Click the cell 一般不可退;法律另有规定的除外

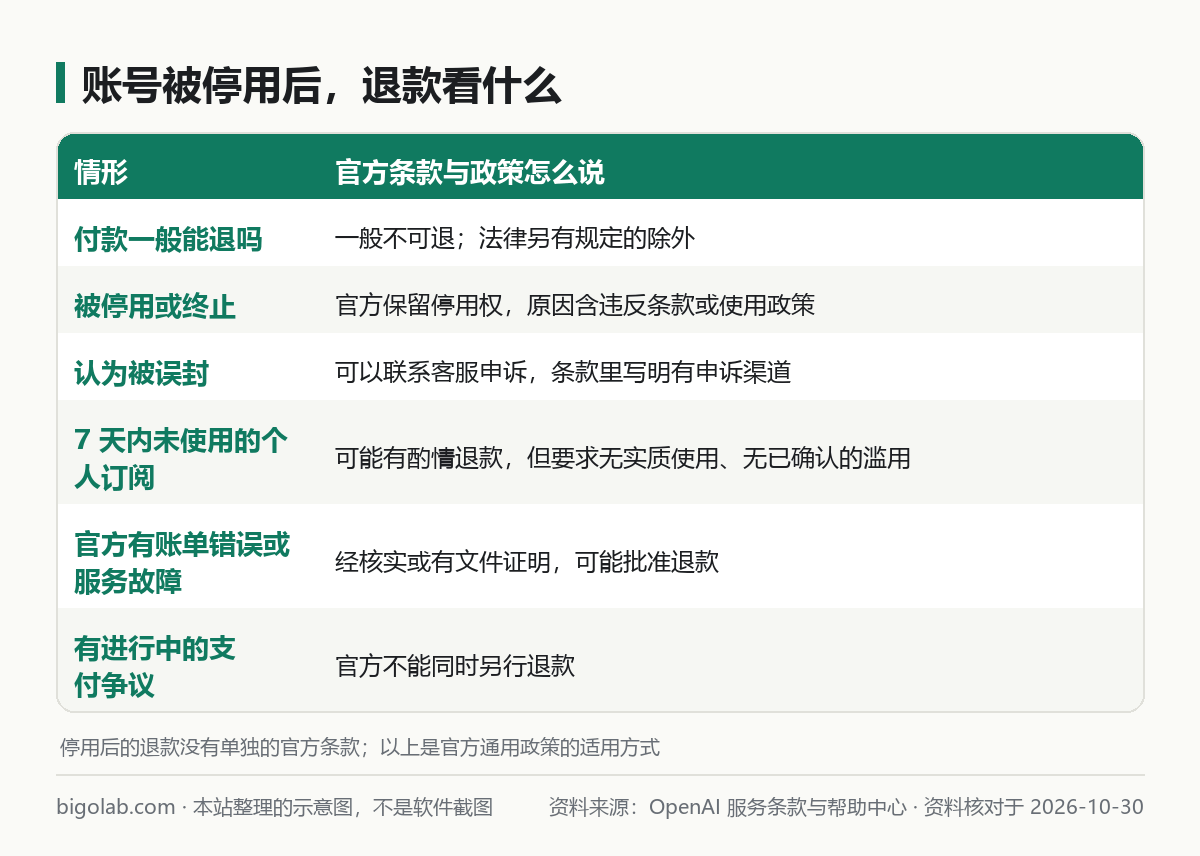[515, 239]
